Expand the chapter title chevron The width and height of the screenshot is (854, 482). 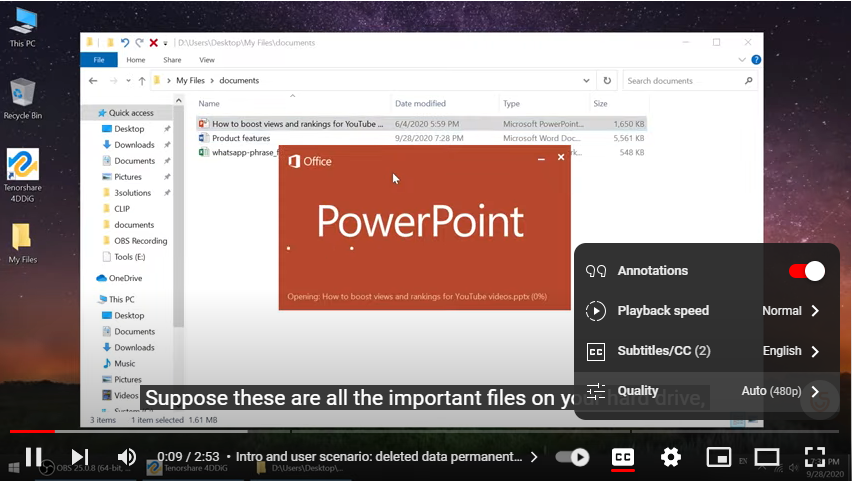[534, 457]
